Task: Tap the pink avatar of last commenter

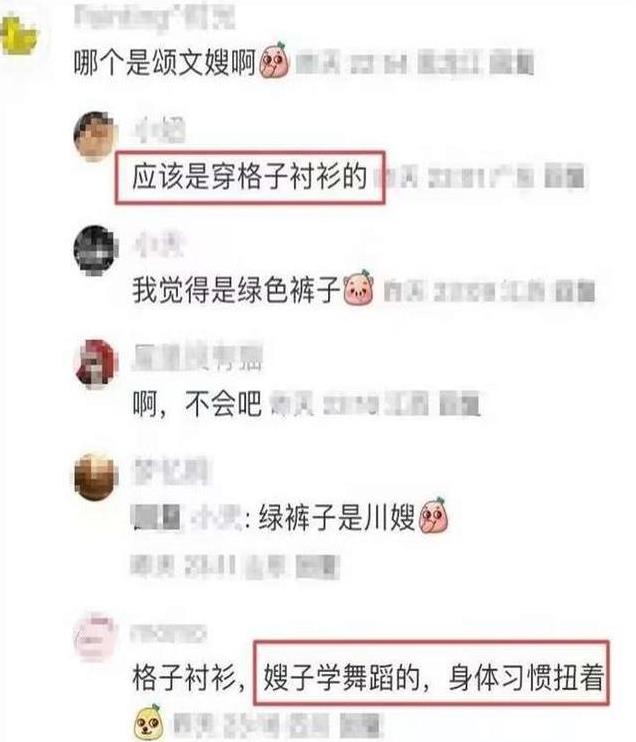Action: coord(94,636)
